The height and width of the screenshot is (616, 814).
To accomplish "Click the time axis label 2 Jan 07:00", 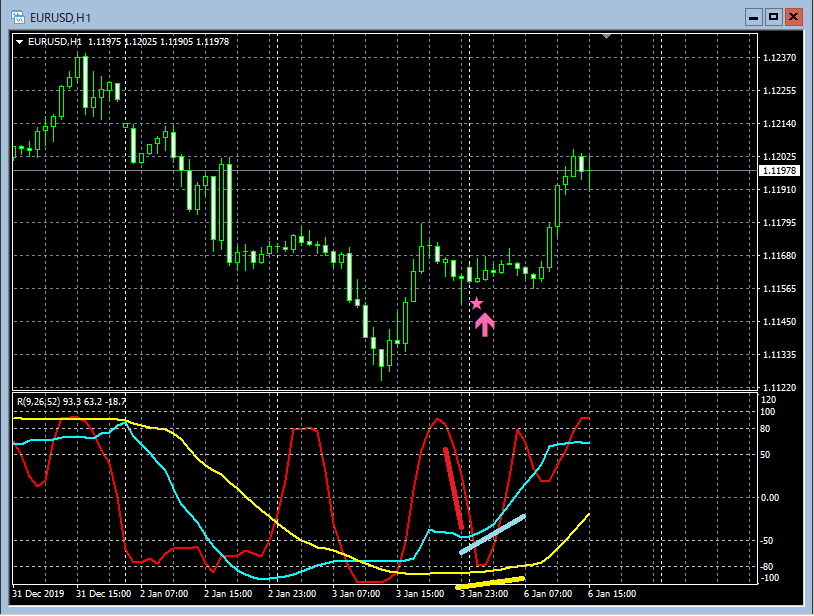I will (x=164, y=594).
